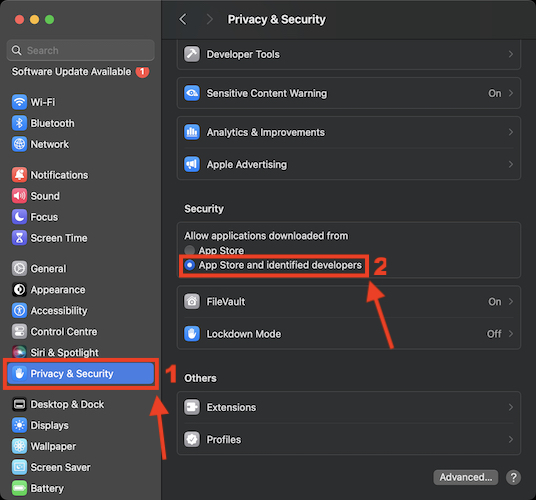Switch to Bluetooth settings label

point(52,123)
